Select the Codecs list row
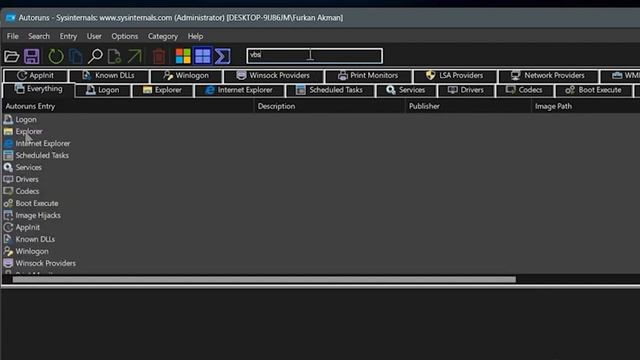The image size is (640, 360). (27, 191)
